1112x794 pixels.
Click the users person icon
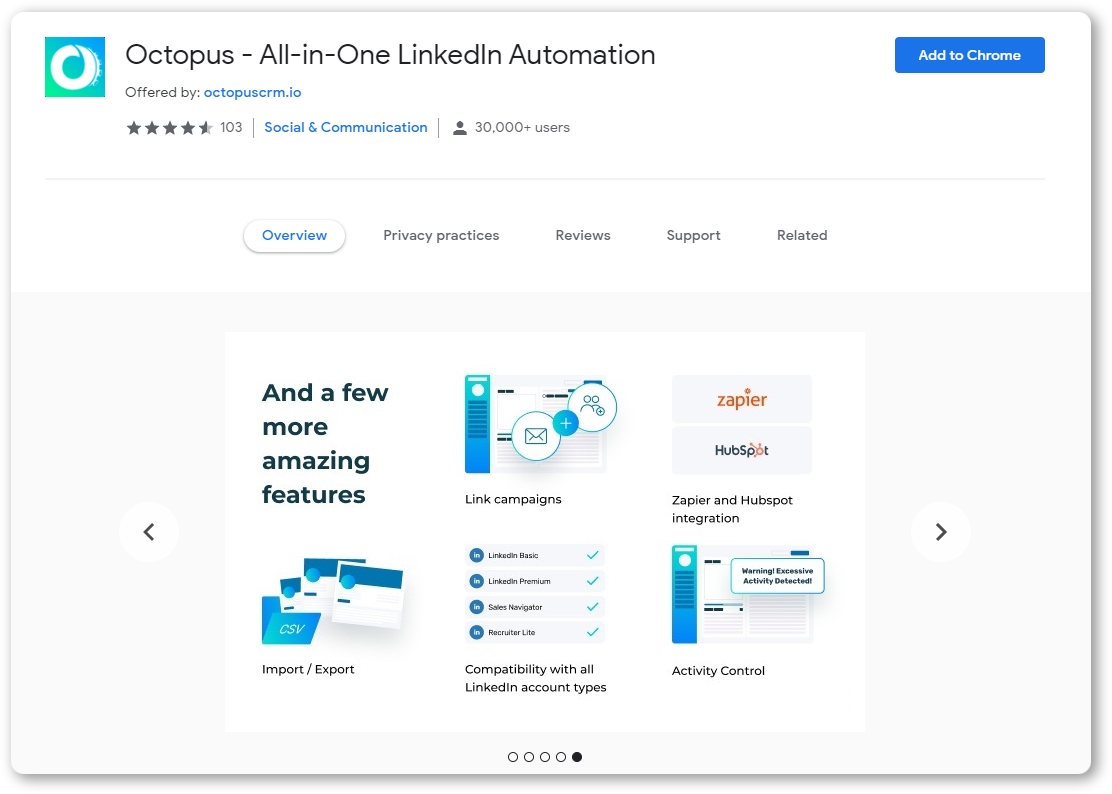tap(460, 128)
